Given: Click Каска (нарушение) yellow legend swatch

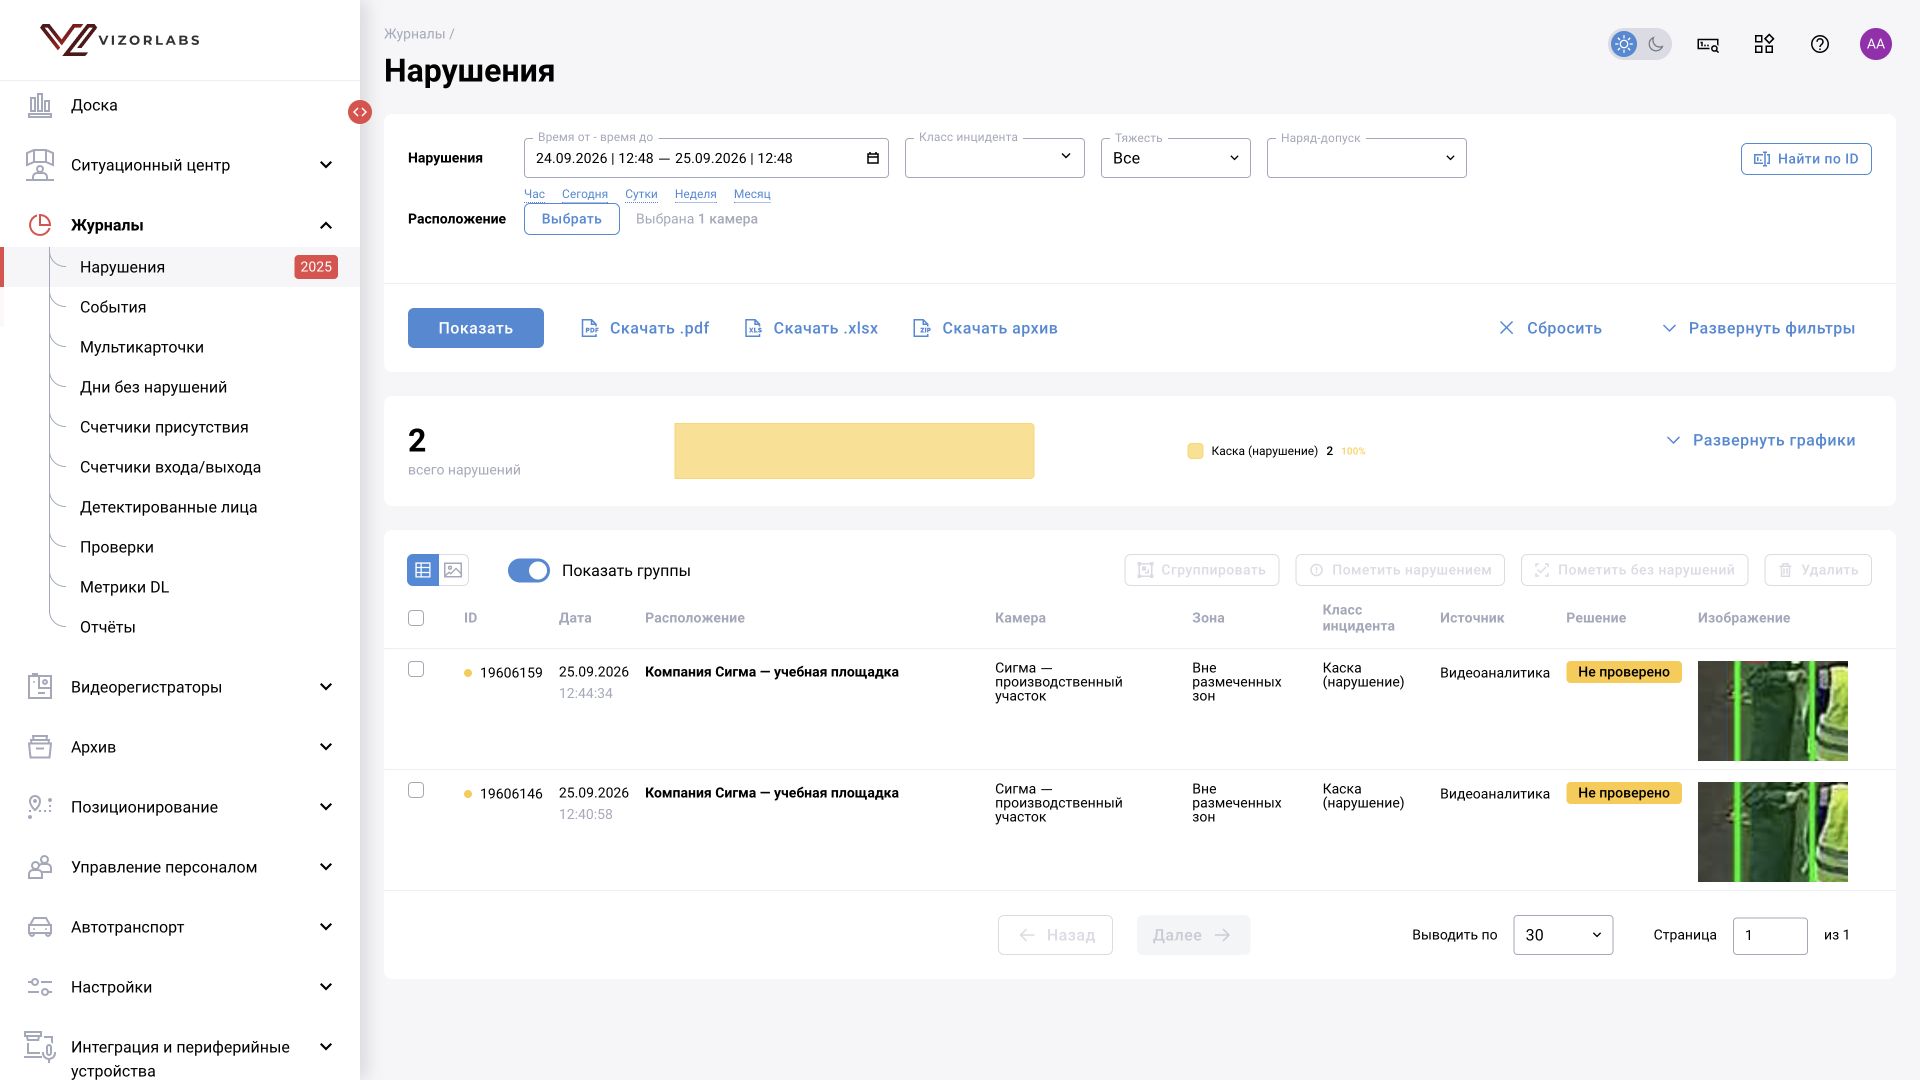Looking at the screenshot, I should (x=1195, y=451).
